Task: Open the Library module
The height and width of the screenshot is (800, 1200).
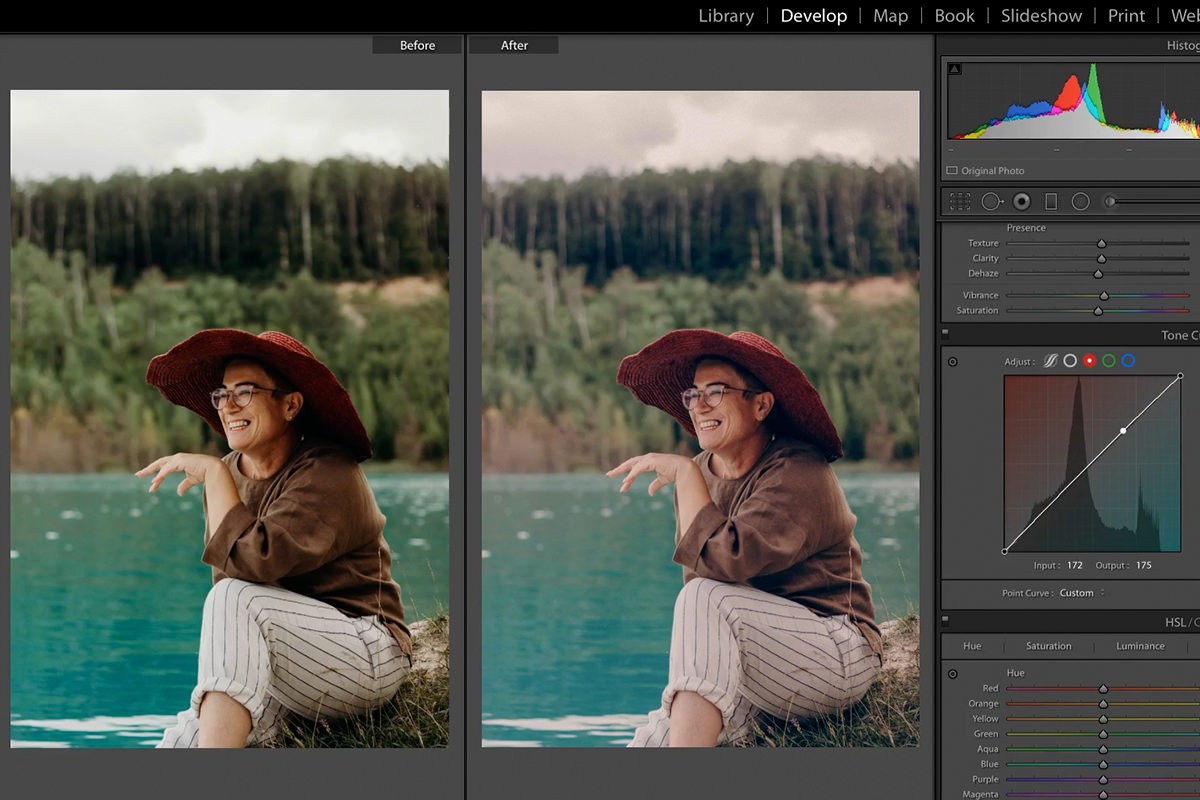Action: (726, 16)
